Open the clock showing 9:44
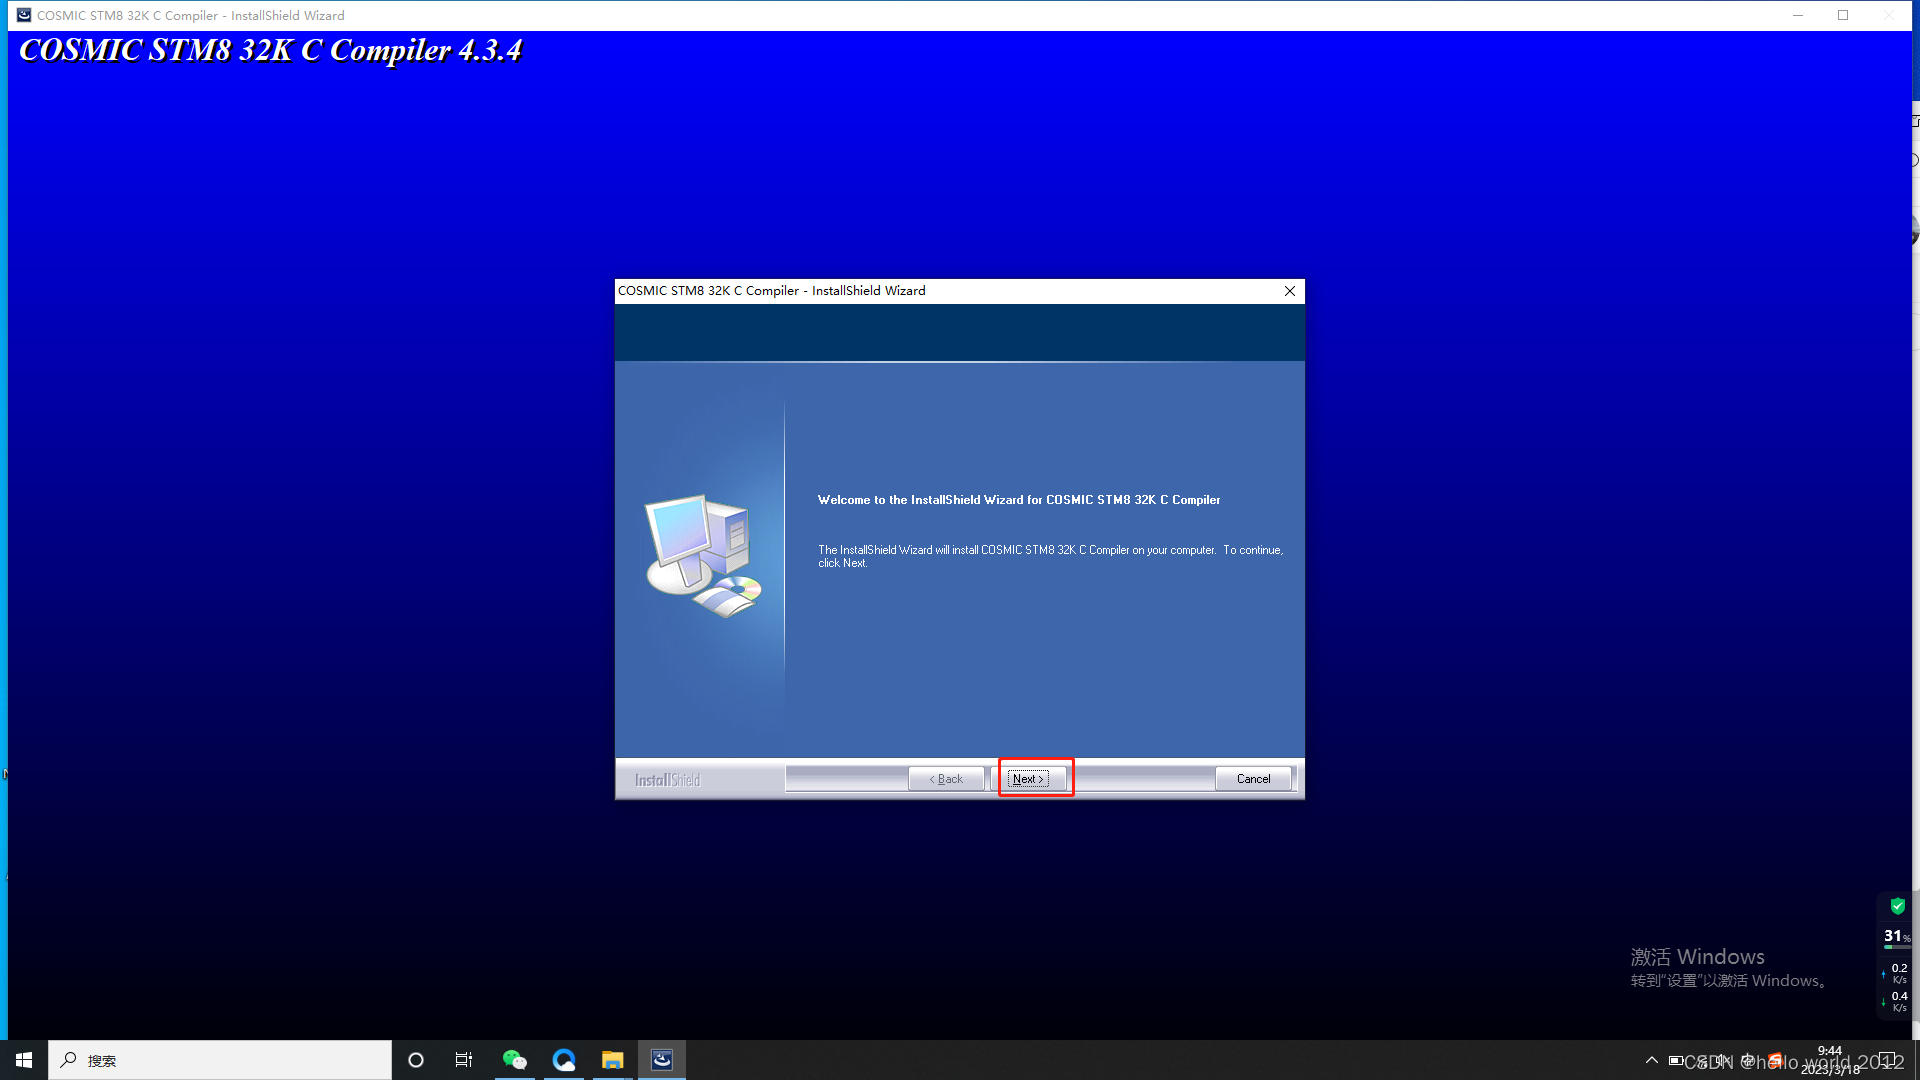 coord(1830,1060)
